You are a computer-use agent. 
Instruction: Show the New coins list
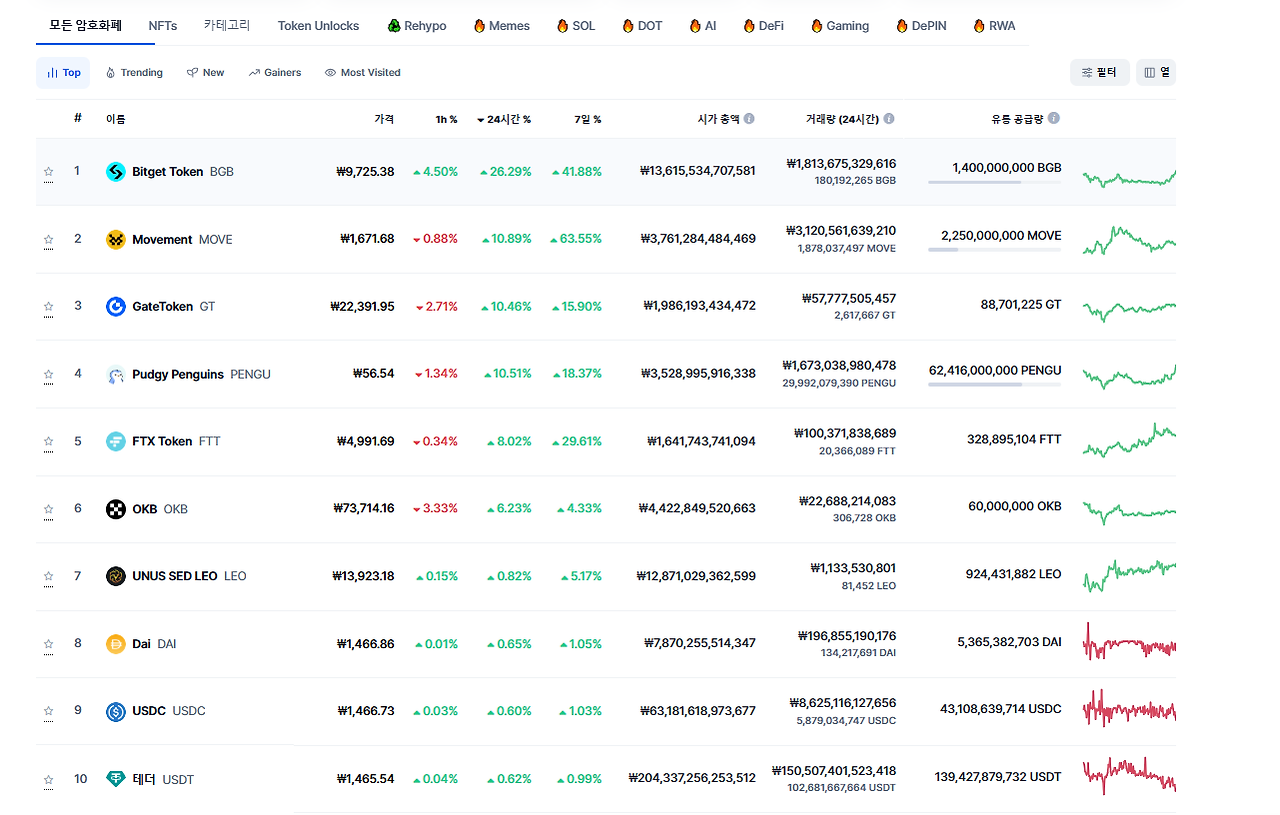[x=205, y=72]
